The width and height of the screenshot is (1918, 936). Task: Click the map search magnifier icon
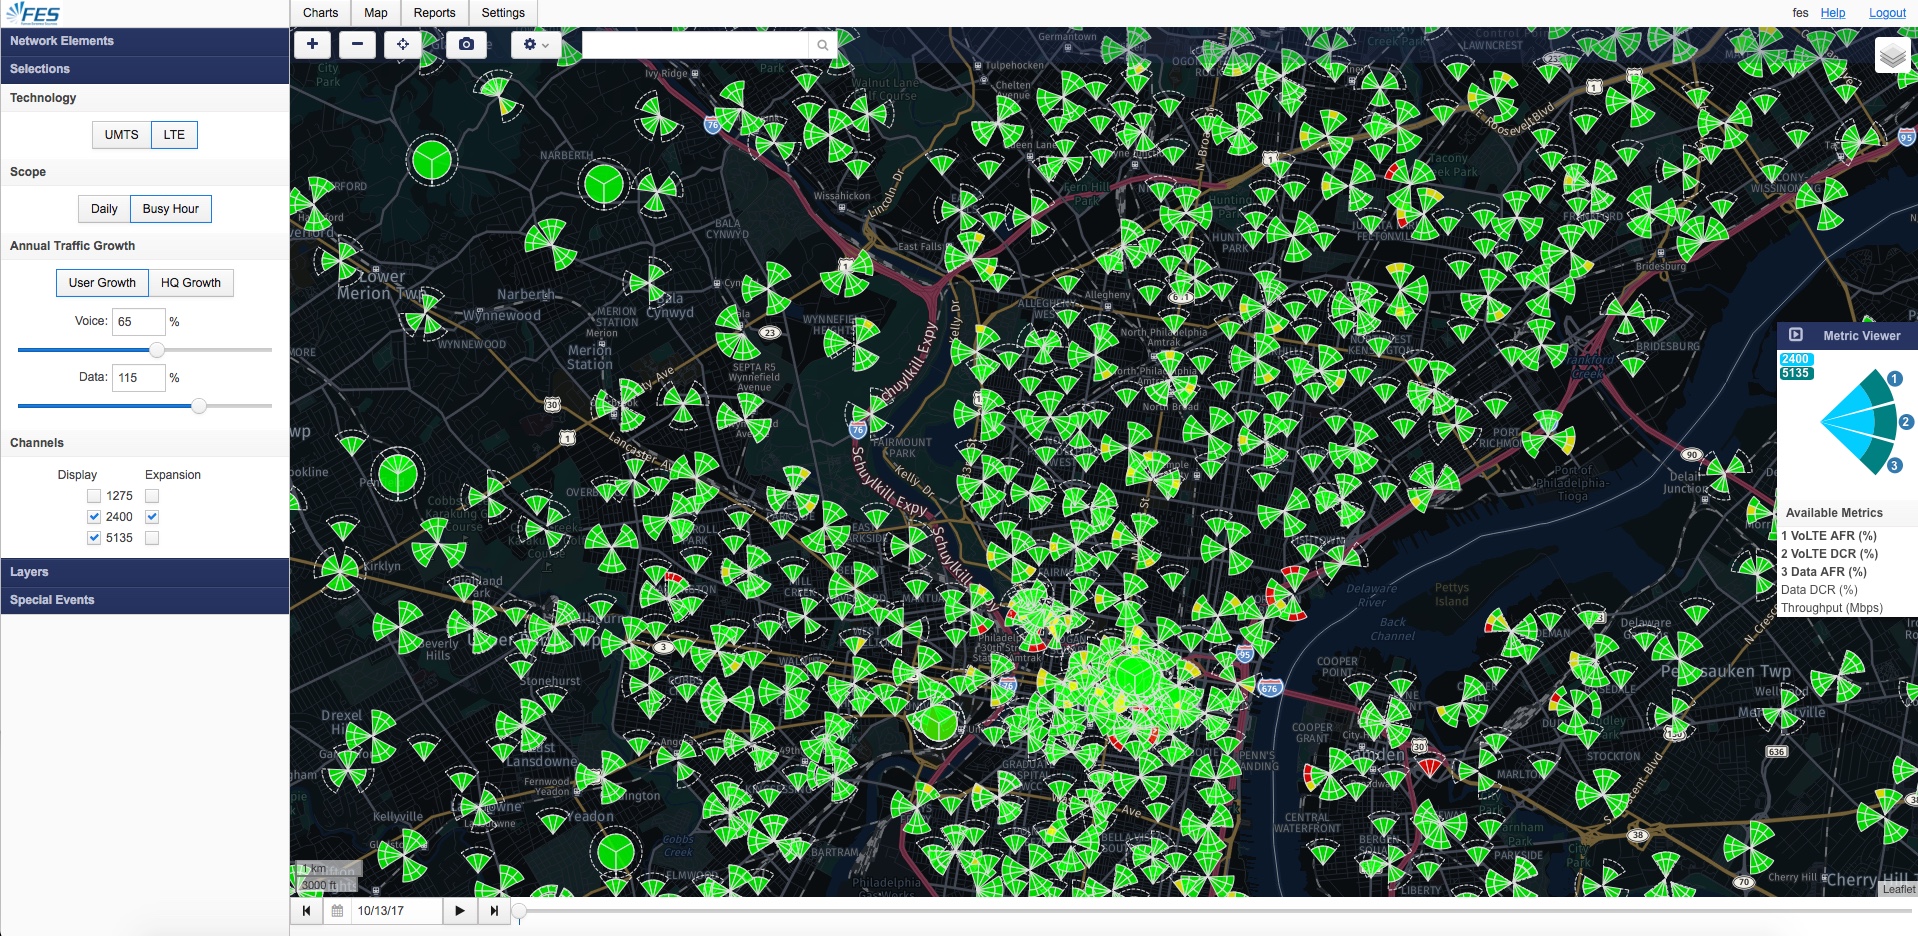tap(822, 45)
